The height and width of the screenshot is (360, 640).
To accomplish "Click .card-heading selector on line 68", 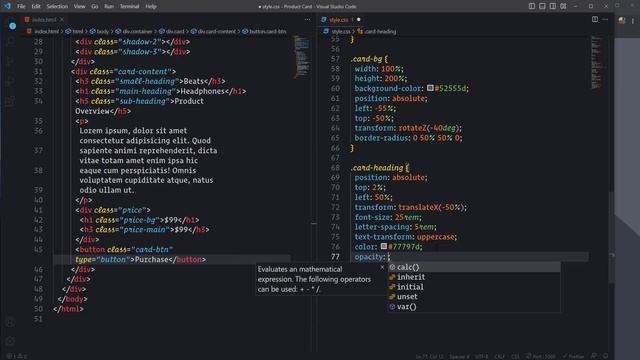I will pyautogui.click(x=377, y=168).
